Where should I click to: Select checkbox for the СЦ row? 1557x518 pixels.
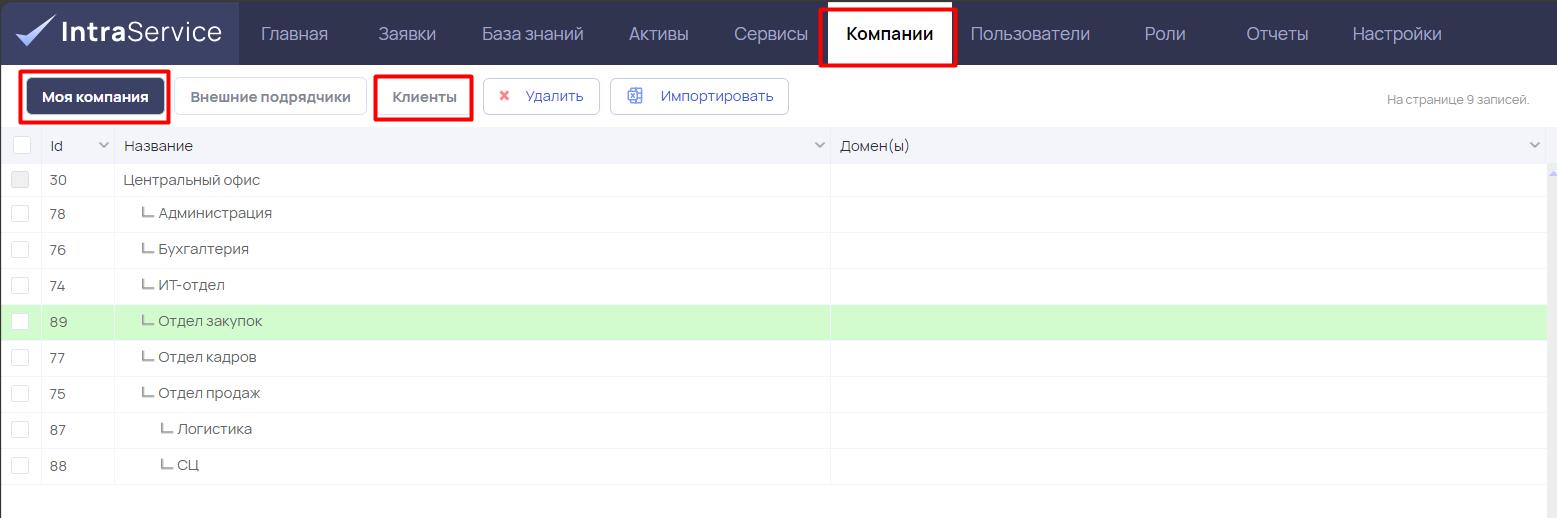point(20,465)
